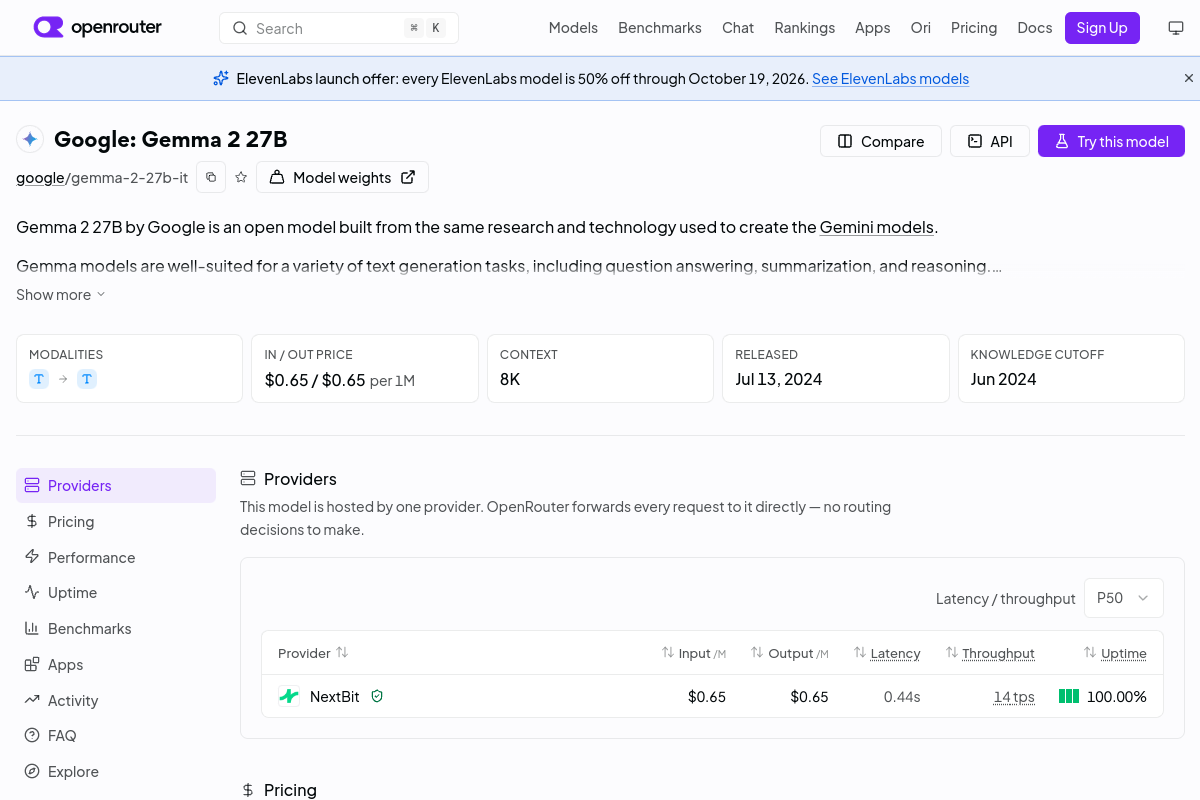The height and width of the screenshot is (800, 1200).
Task: Sort table by Output price
Action: (x=790, y=653)
